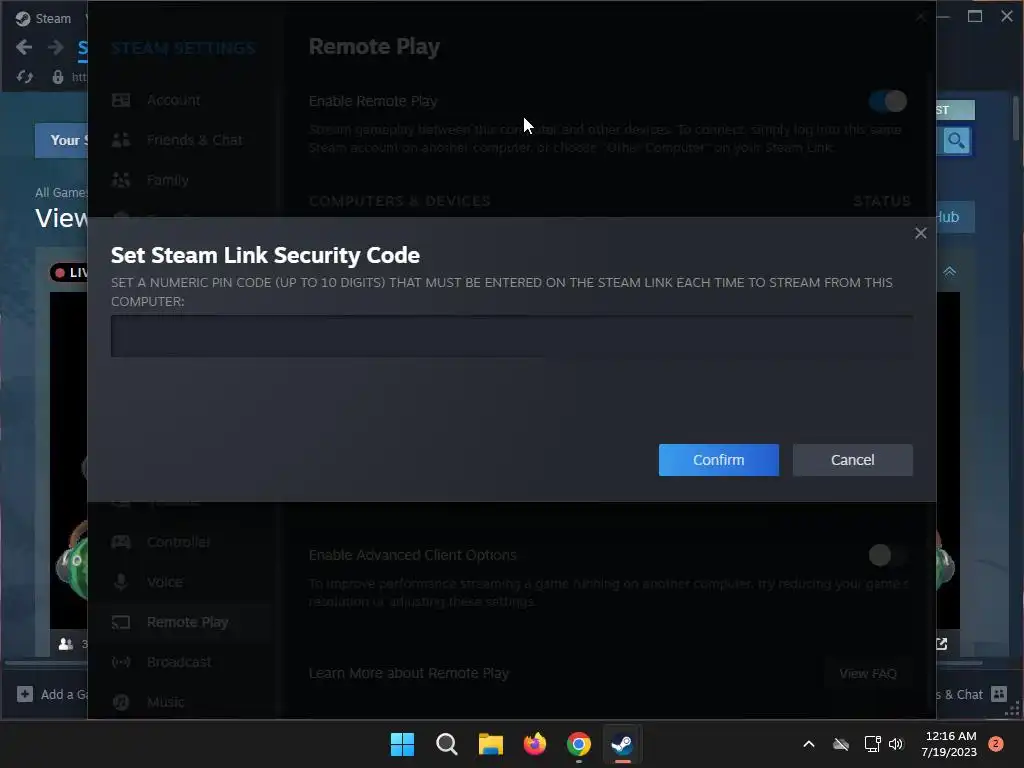The width and height of the screenshot is (1024, 768).
Task: Open File Explorer from taskbar
Action: 490,744
